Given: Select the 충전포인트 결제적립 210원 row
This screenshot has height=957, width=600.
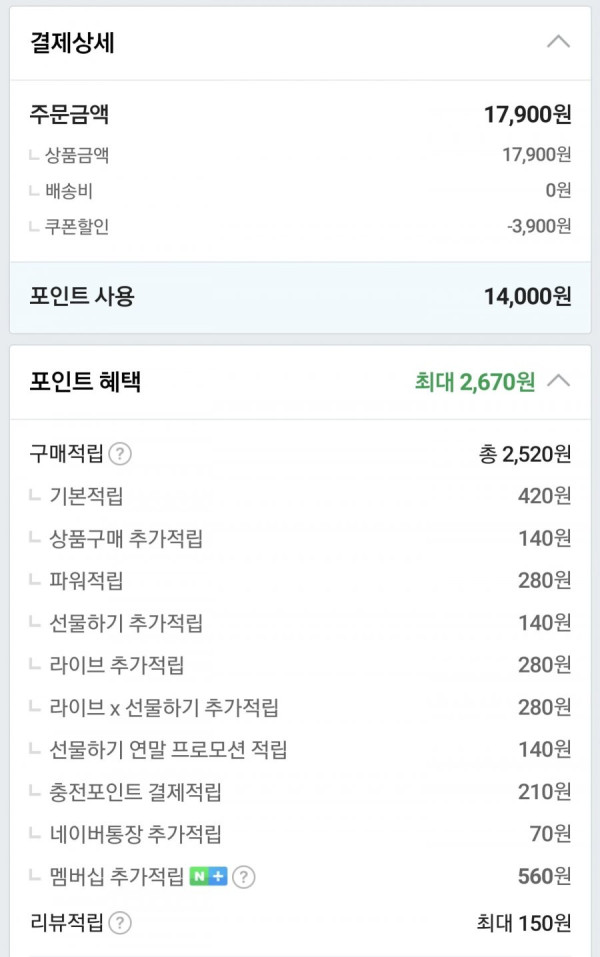Looking at the screenshot, I should pos(300,792).
